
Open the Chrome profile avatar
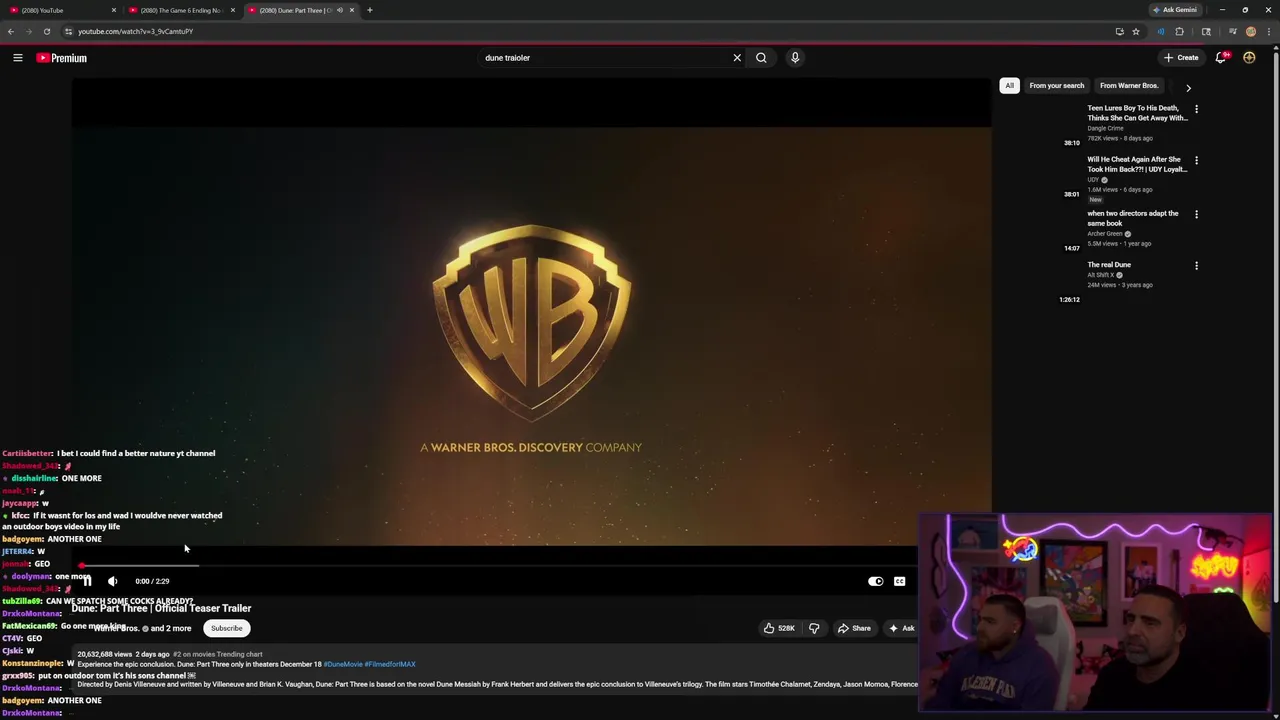tap(1251, 31)
